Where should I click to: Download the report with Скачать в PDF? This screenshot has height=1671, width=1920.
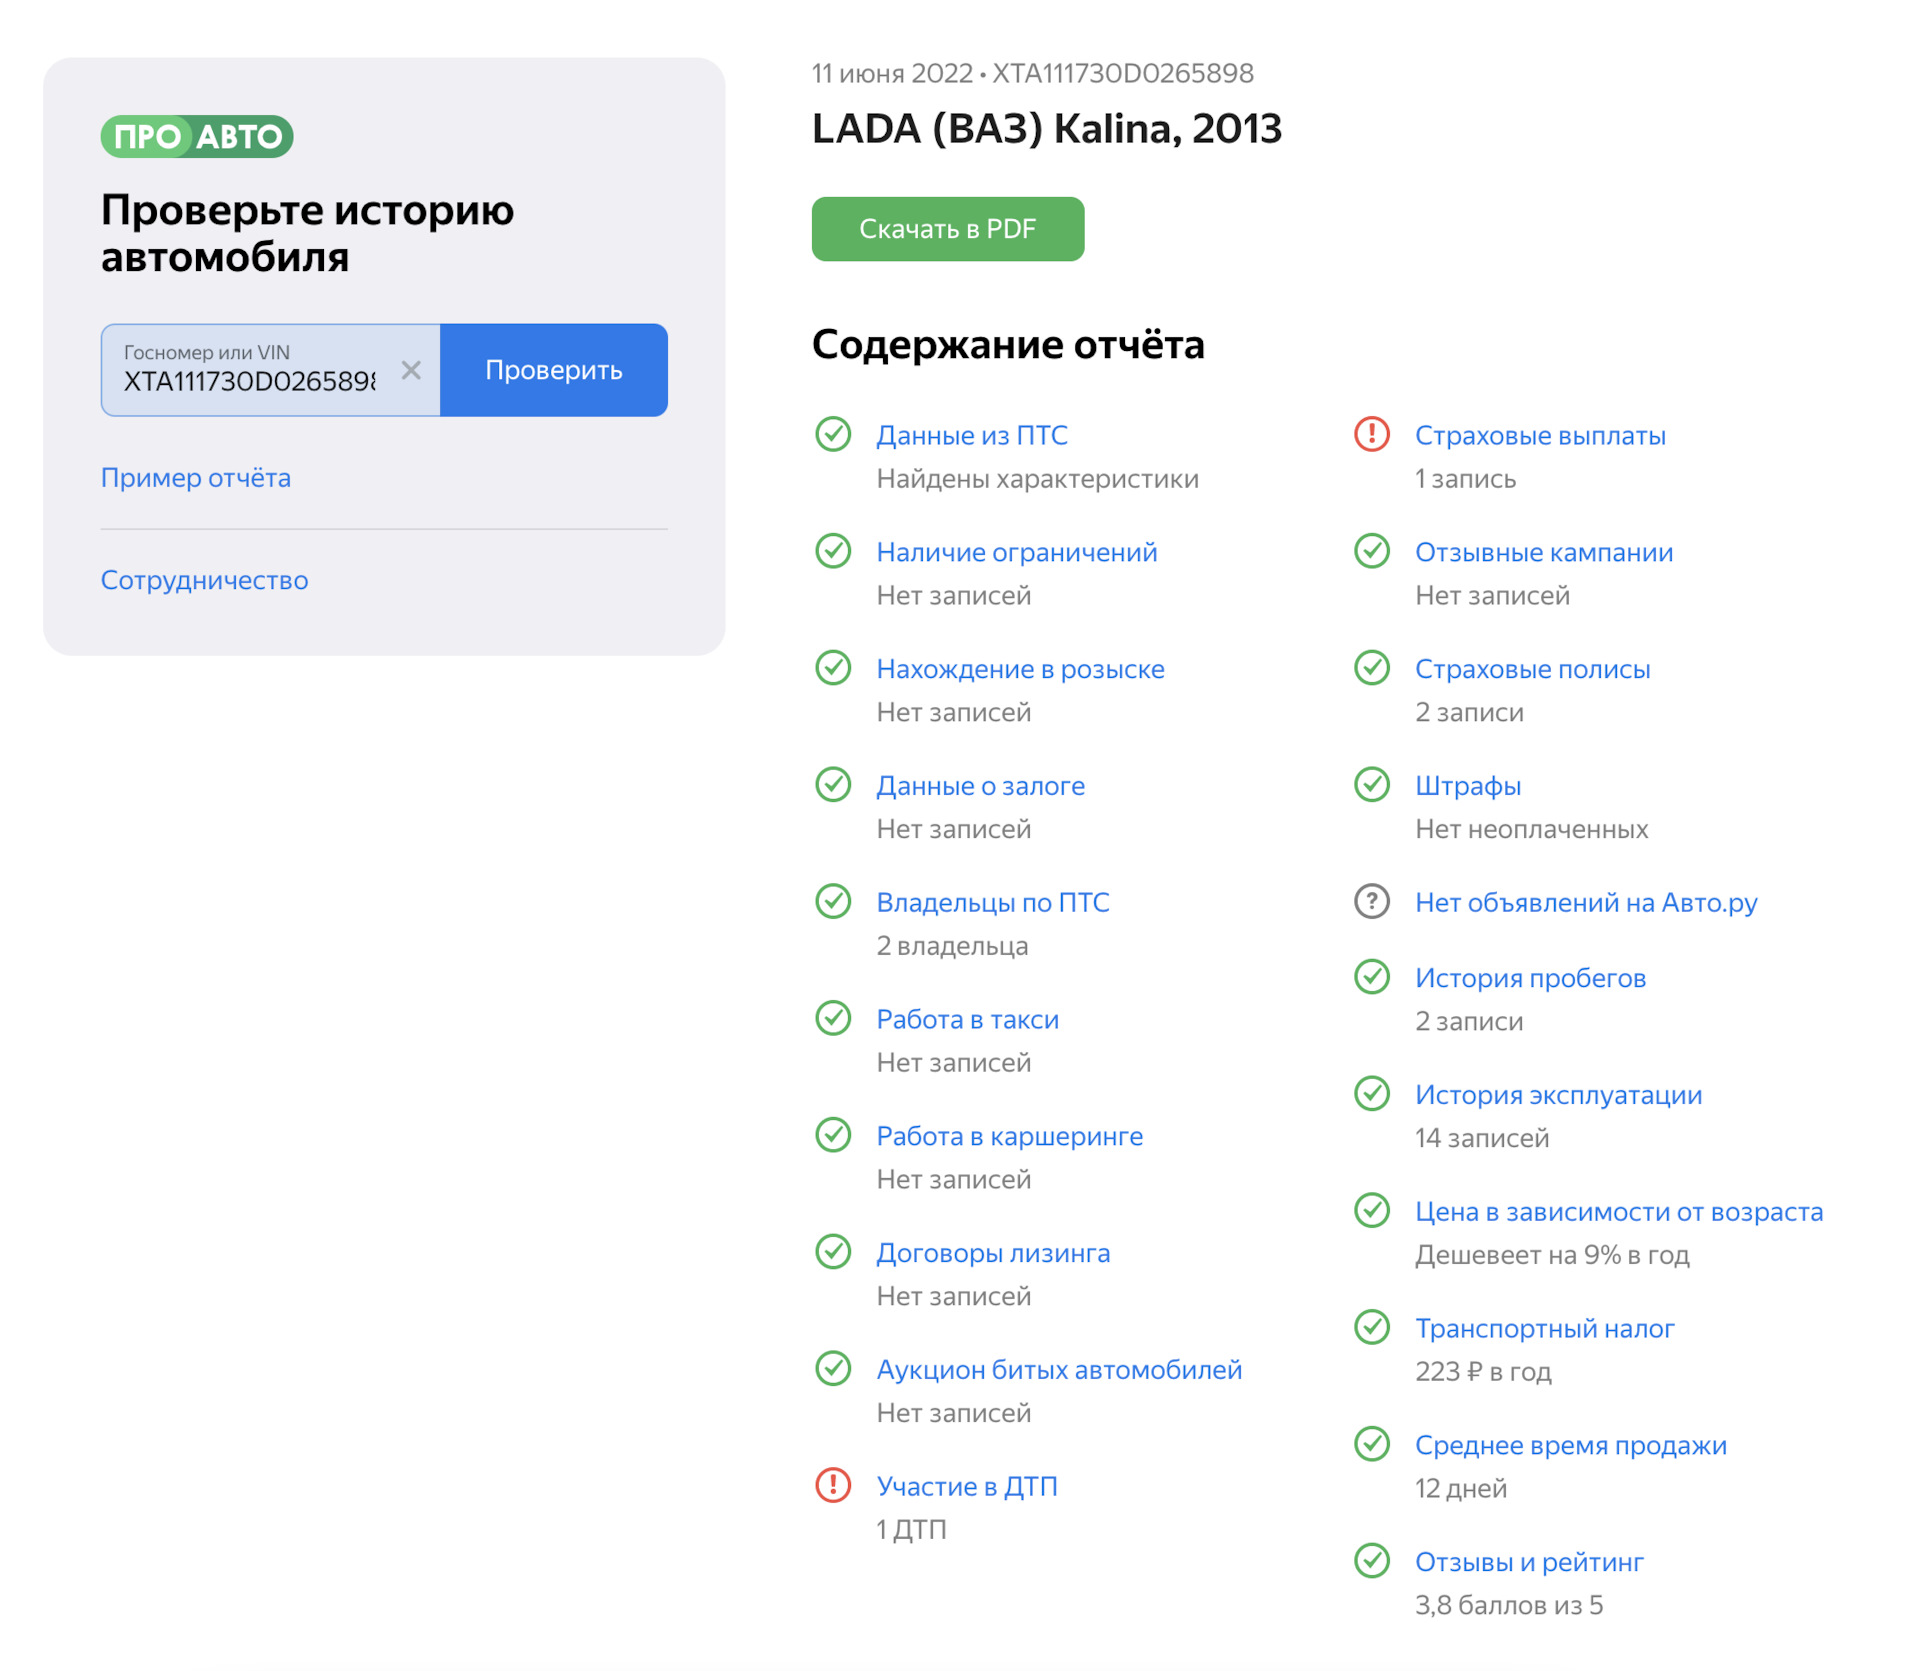click(947, 229)
